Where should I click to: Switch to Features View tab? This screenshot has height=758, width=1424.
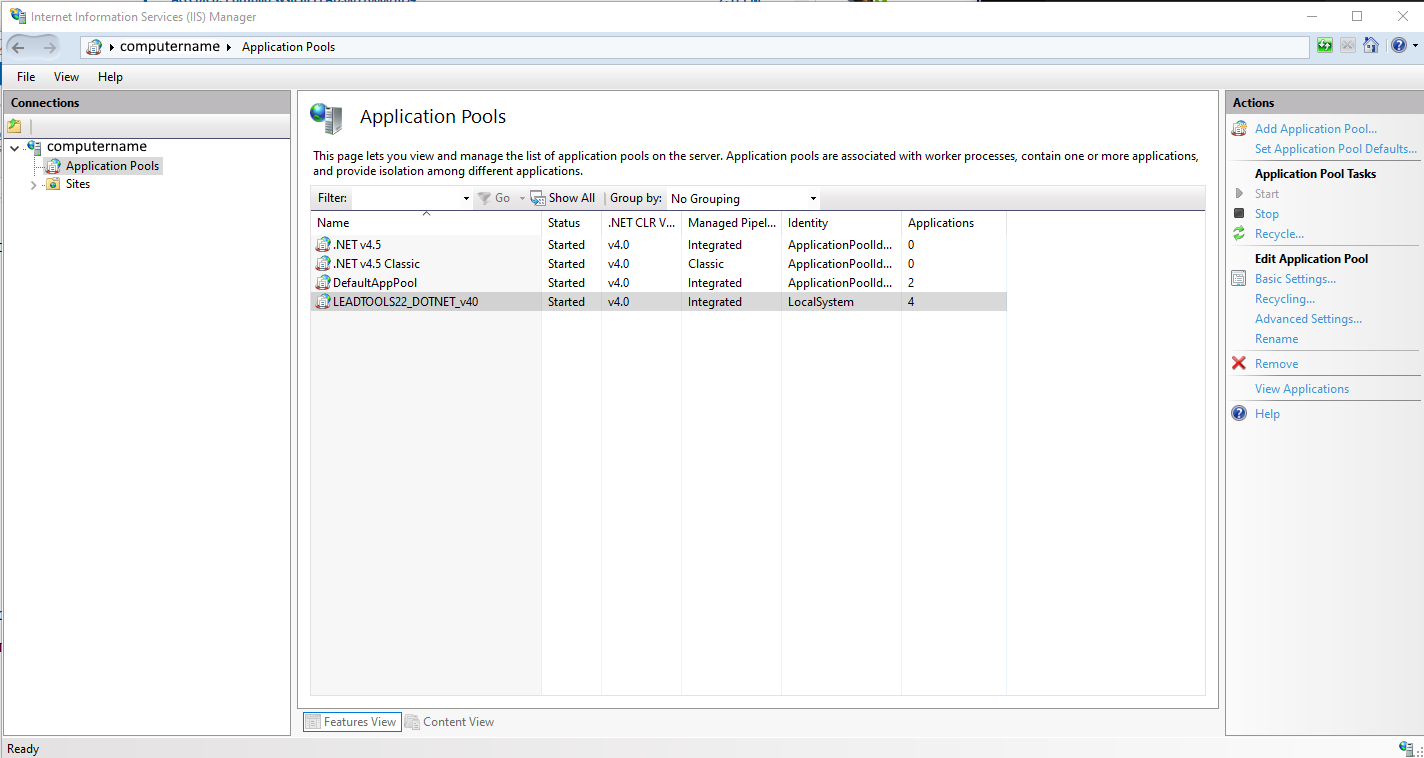pyautogui.click(x=352, y=722)
